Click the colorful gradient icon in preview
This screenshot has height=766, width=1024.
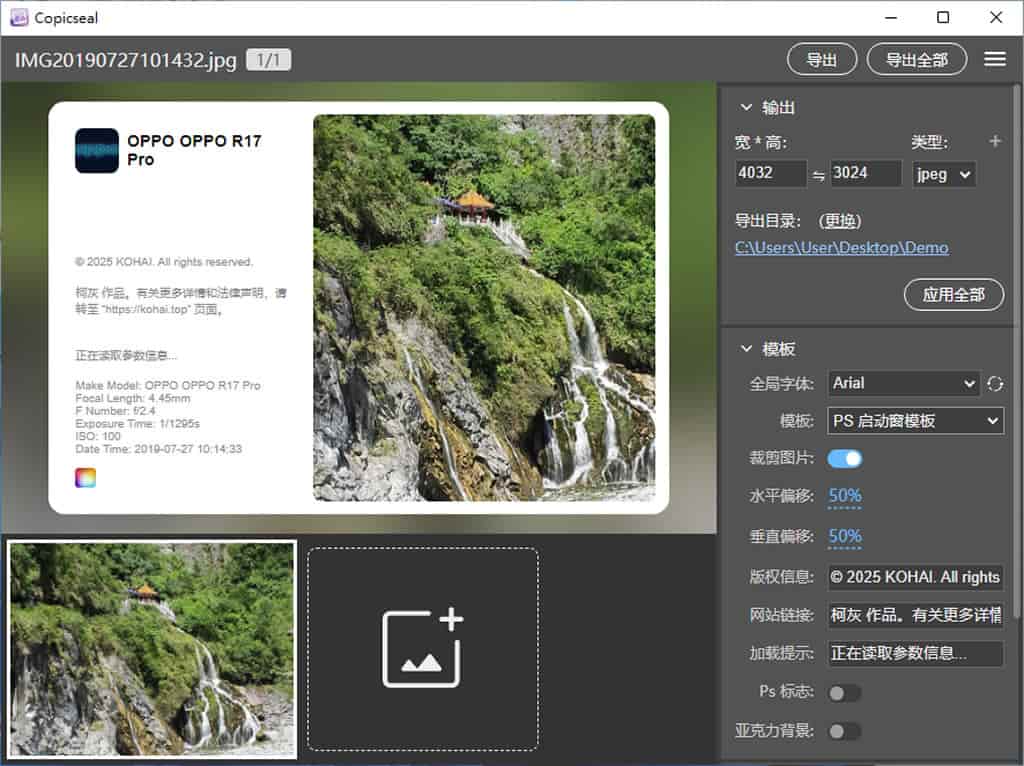[85, 477]
